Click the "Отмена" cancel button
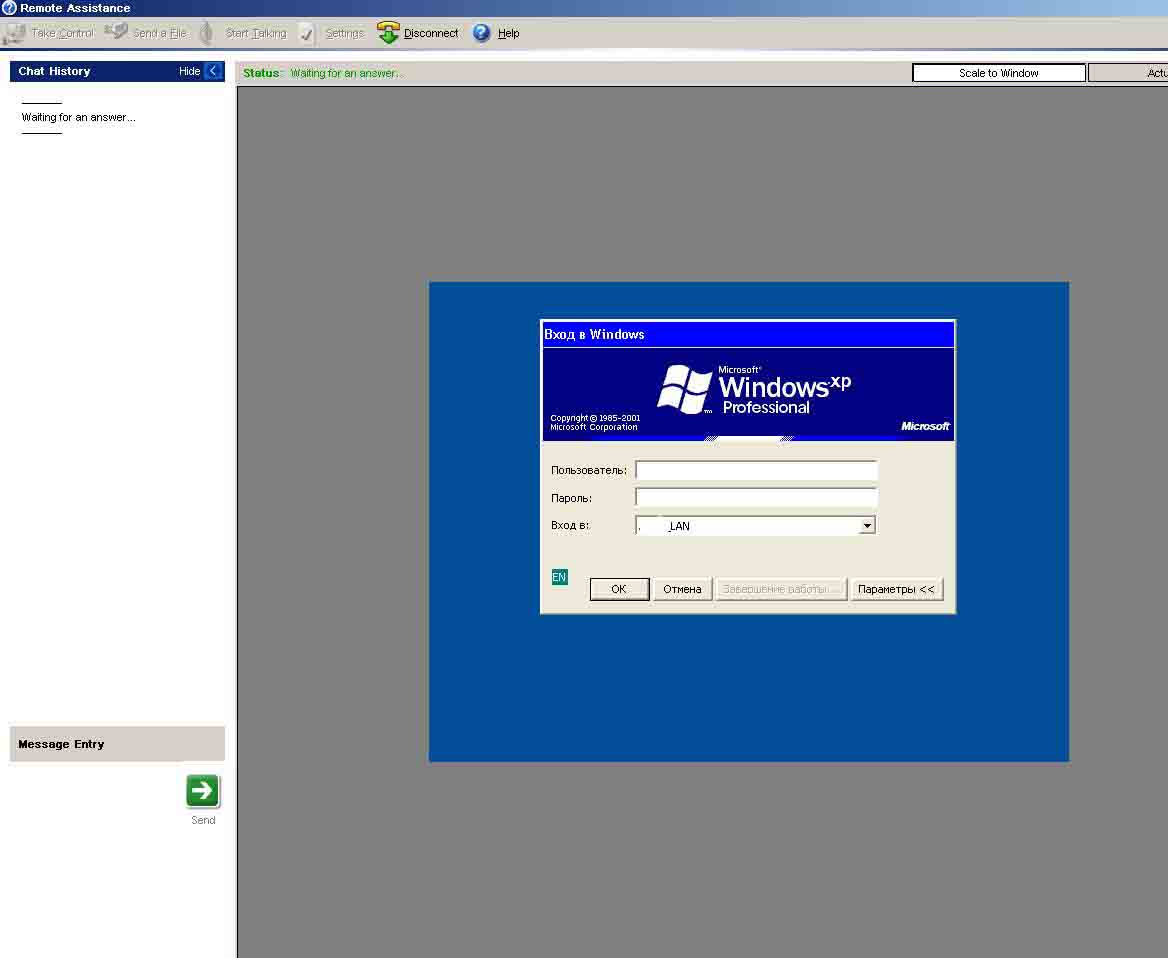1168x958 pixels. (682, 589)
